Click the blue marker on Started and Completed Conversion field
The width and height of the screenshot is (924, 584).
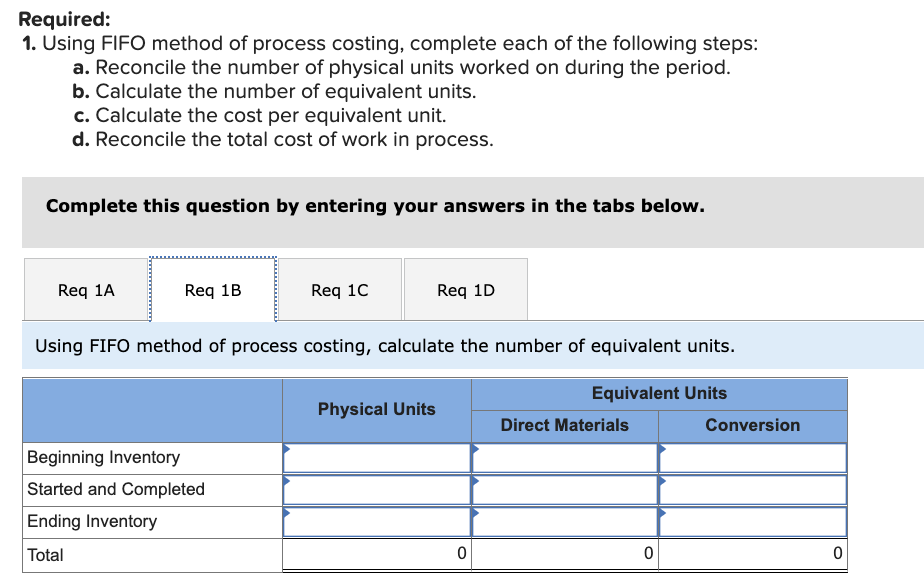point(664,483)
